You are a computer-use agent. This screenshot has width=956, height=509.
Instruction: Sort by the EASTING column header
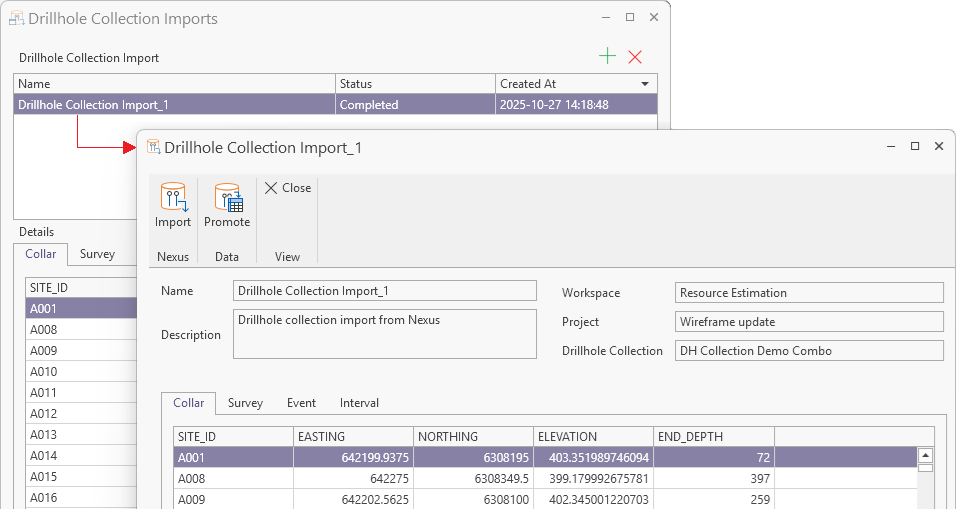(x=352, y=437)
